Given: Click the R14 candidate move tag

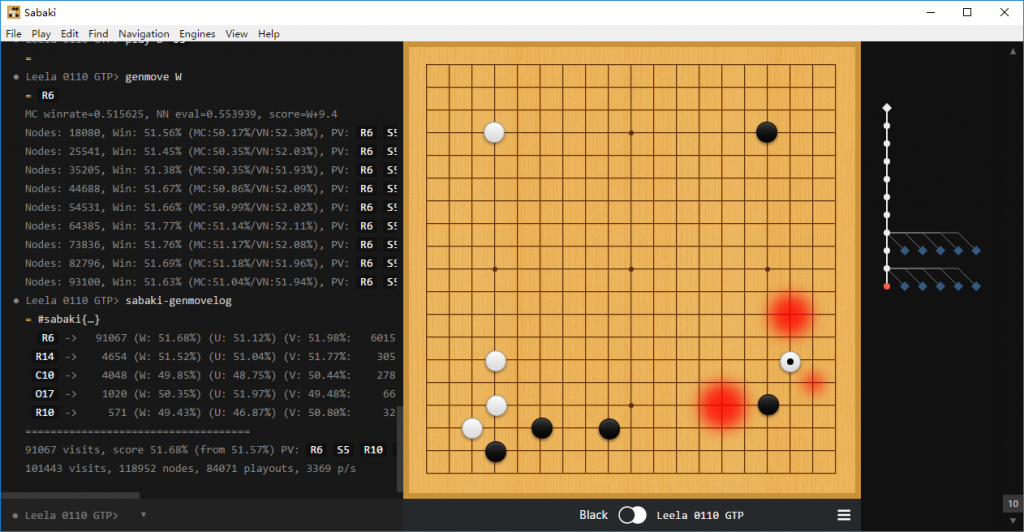Looking at the screenshot, I should pyautogui.click(x=44, y=356).
